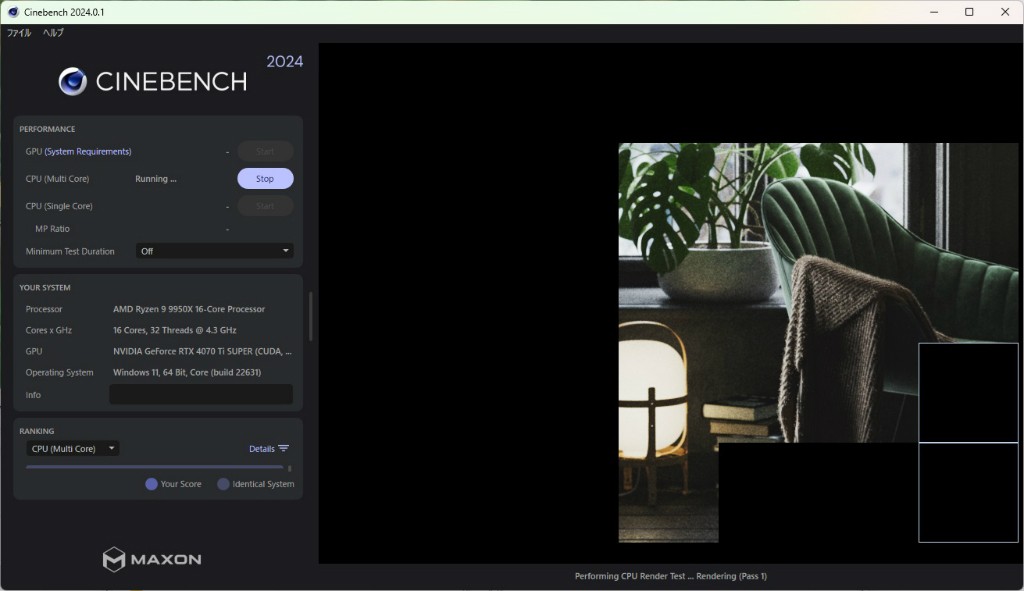Click the ranking score progress bar
The width and height of the screenshot is (1024, 591).
point(154,467)
